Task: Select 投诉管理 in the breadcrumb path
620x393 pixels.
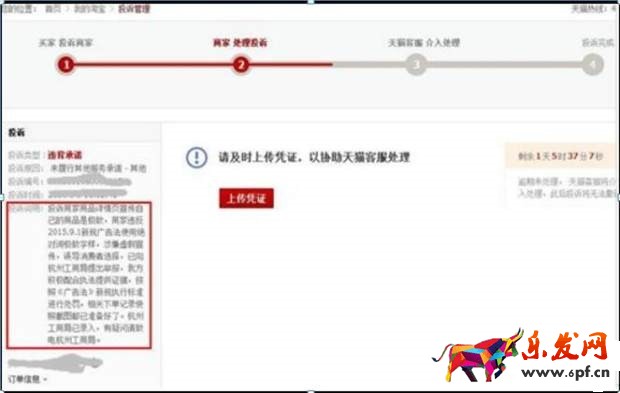Action: (134, 9)
